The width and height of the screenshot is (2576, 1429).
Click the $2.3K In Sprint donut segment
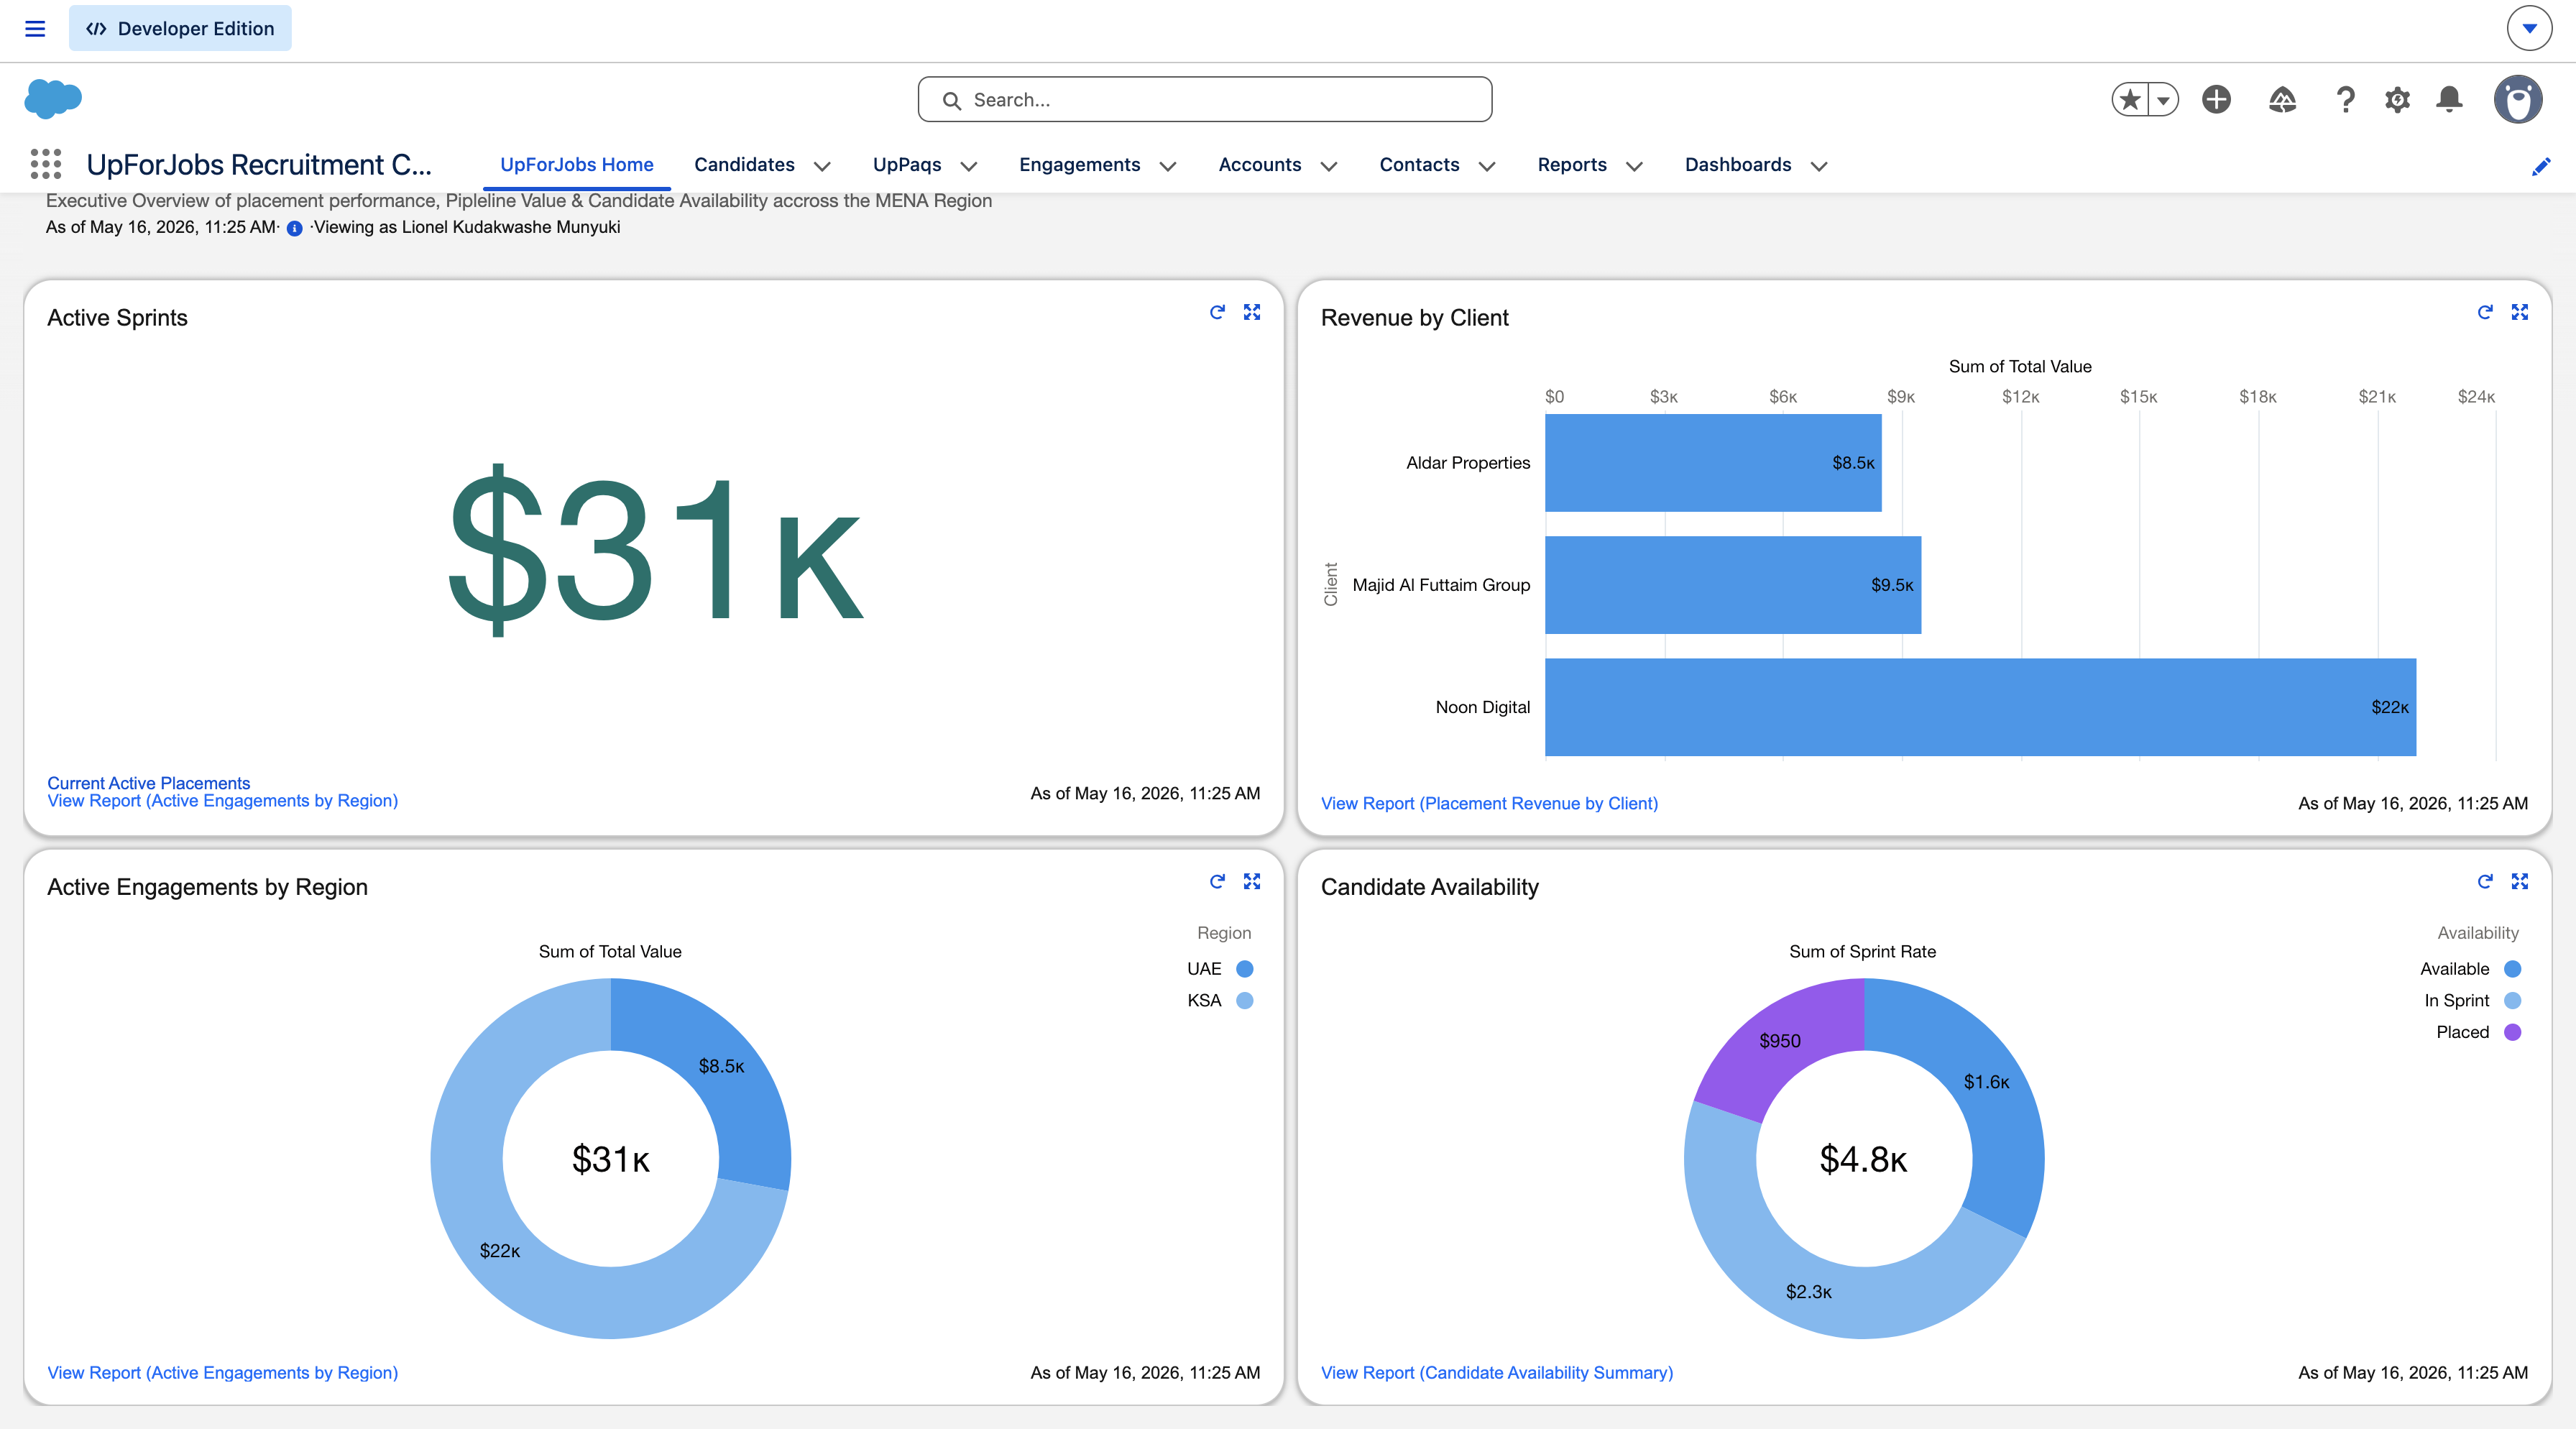pos(1809,1293)
